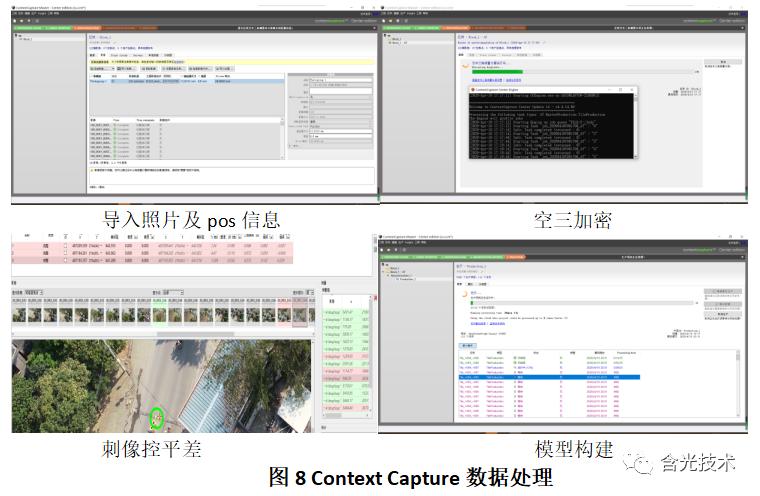Click the block icon next to Block_1 in the project tree

(18, 37)
